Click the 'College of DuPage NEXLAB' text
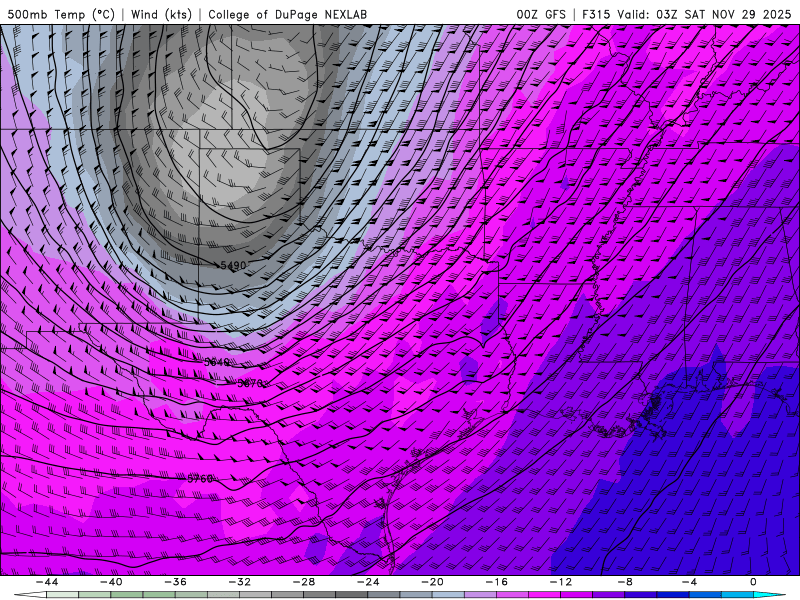 (x=287, y=14)
